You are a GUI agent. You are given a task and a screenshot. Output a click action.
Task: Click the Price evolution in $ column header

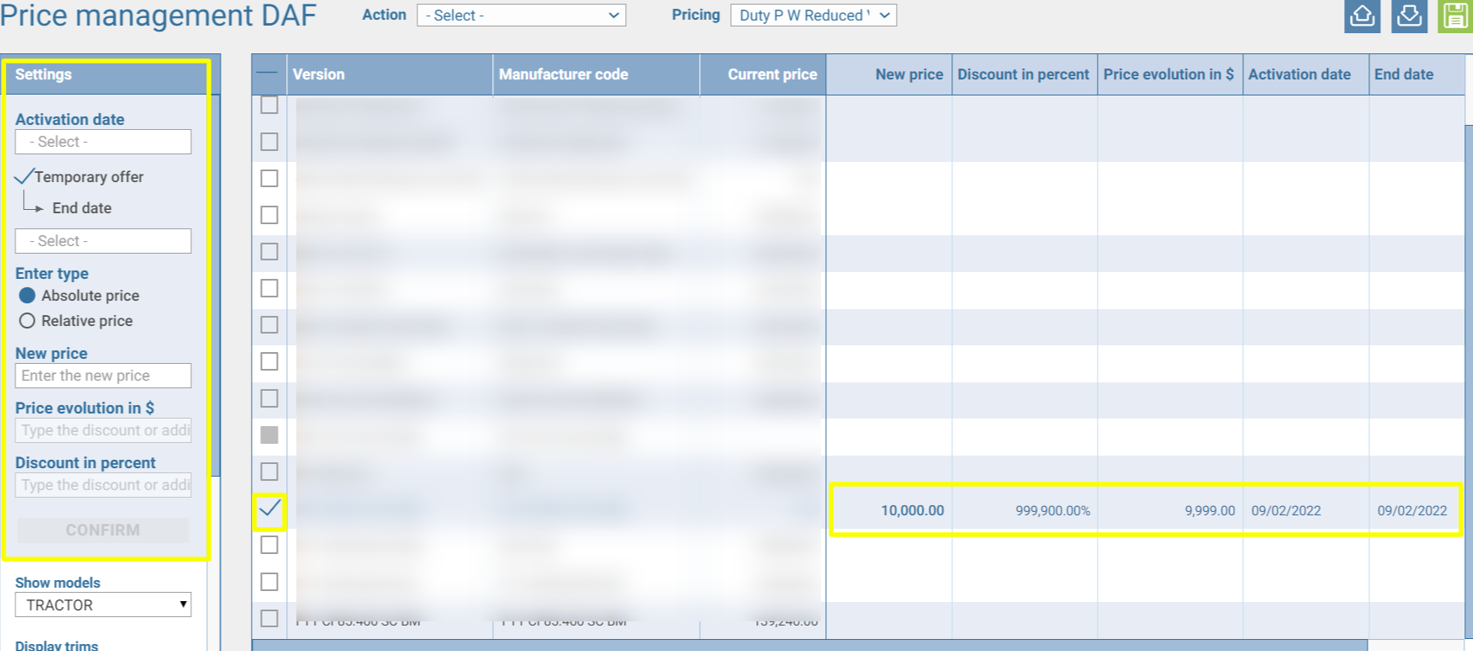point(1170,74)
